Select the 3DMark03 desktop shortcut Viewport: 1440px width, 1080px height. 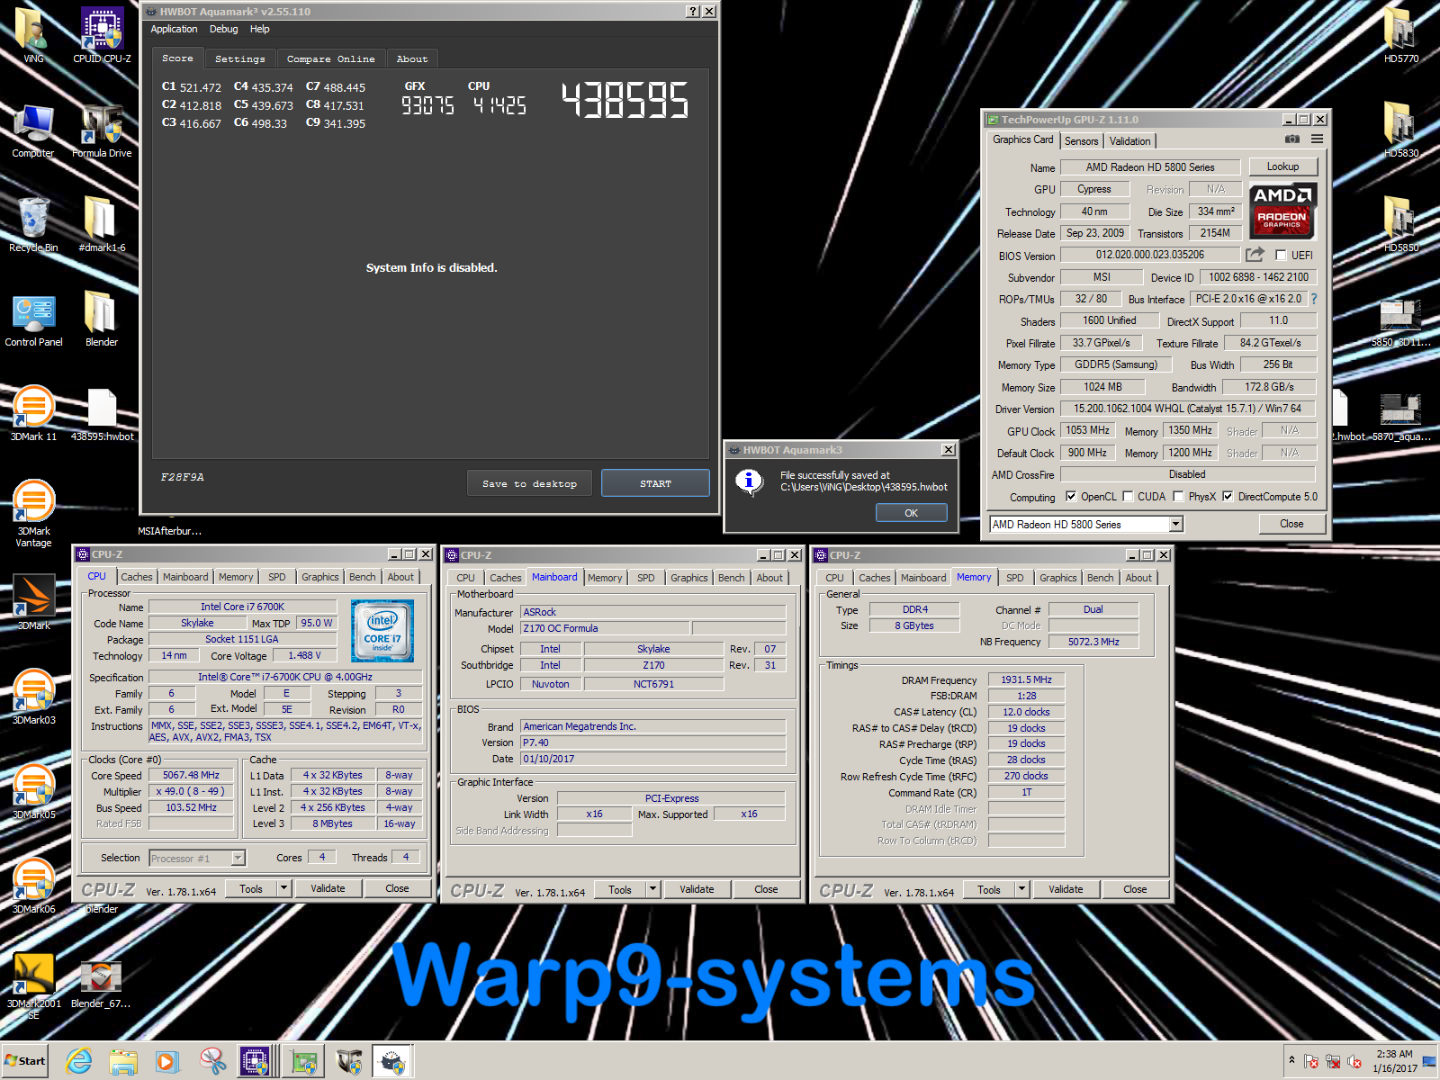pos(33,697)
